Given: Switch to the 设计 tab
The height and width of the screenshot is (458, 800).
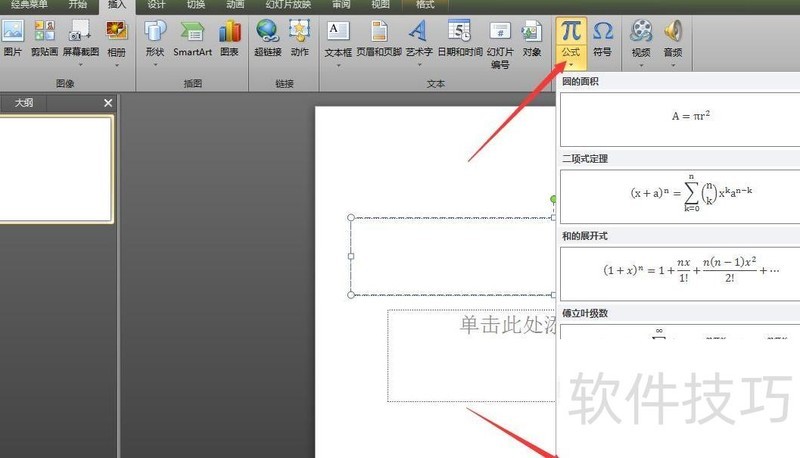Looking at the screenshot, I should pyautogui.click(x=156, y=5).
